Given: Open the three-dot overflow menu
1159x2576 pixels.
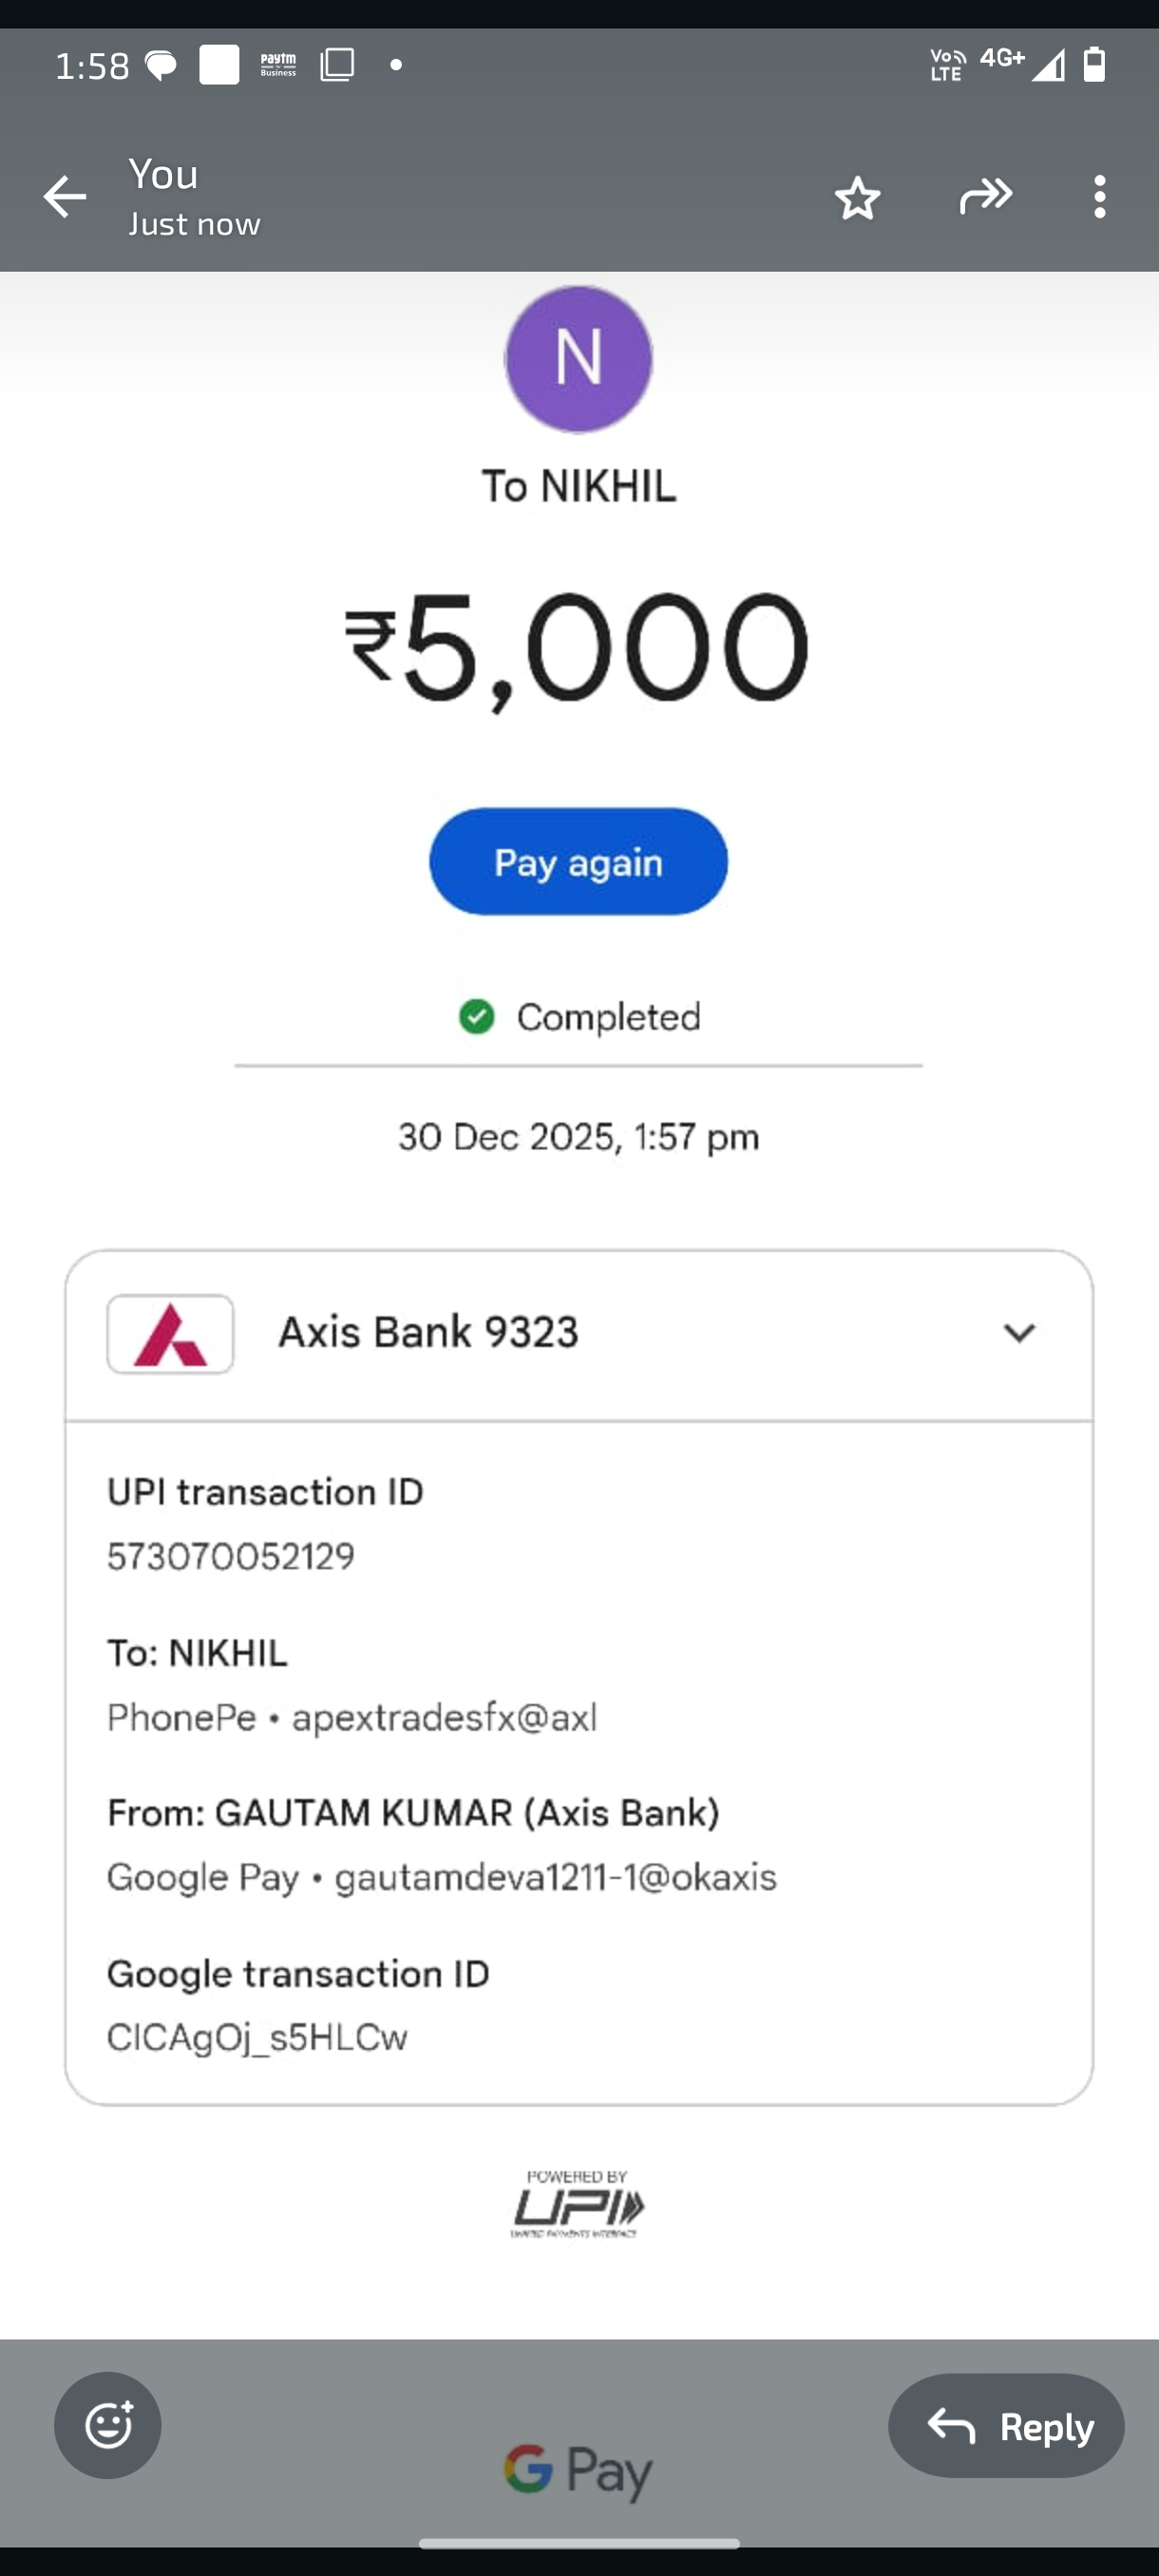Looking at the screenshot, I should pos(1099,197).
